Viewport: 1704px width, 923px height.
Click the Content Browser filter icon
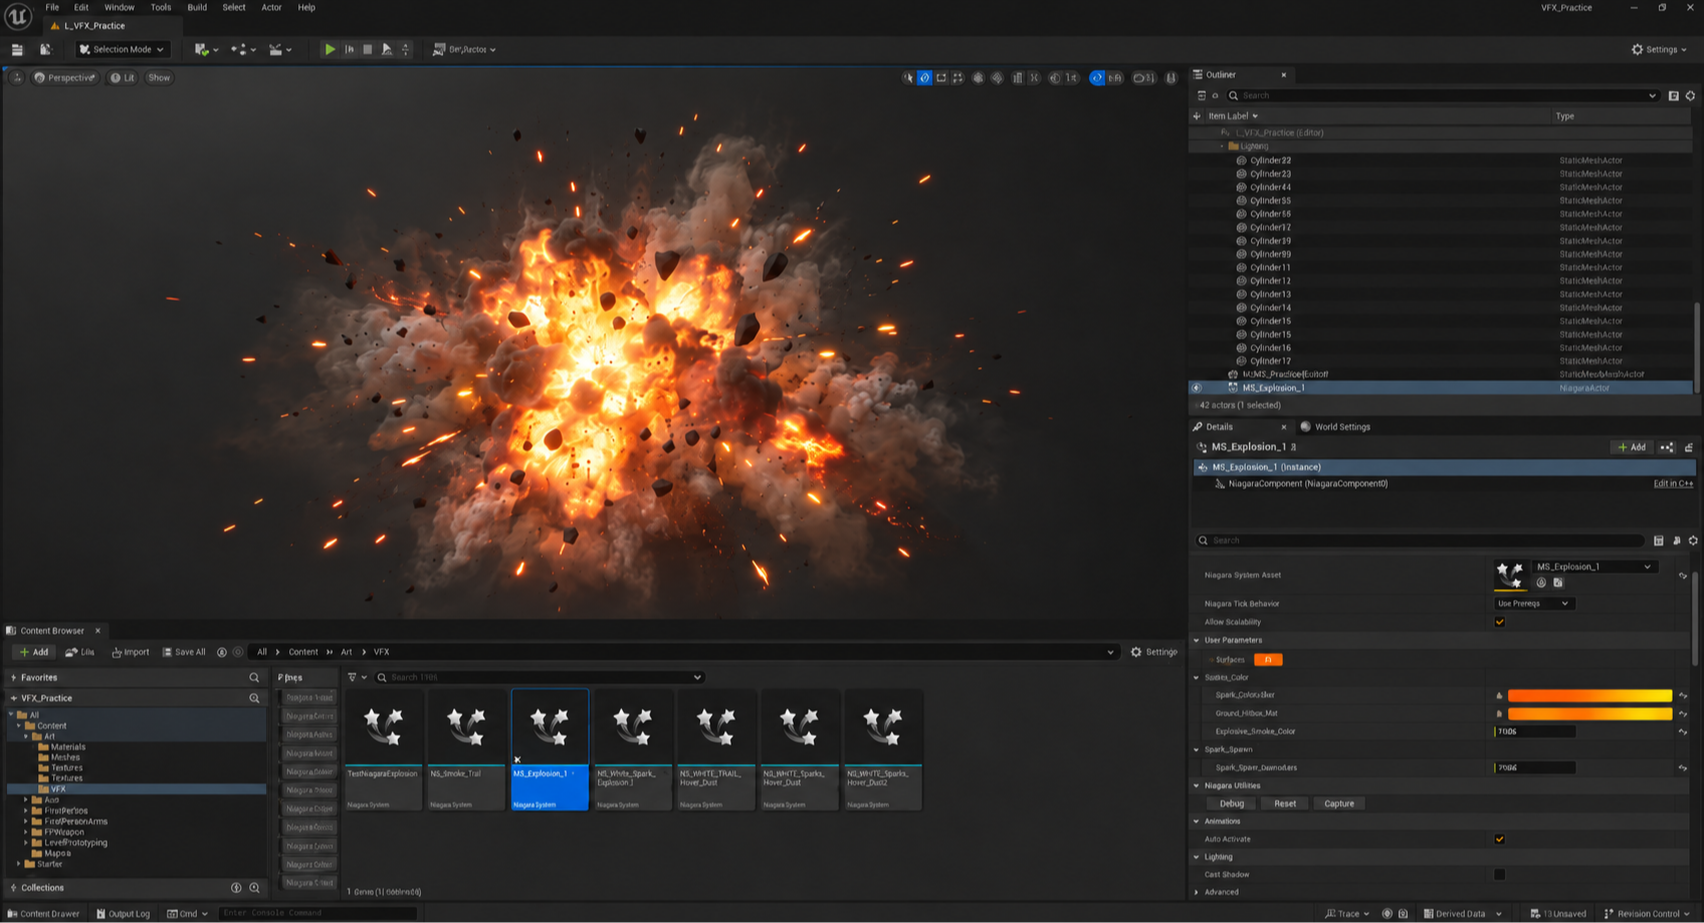(352, 678)
